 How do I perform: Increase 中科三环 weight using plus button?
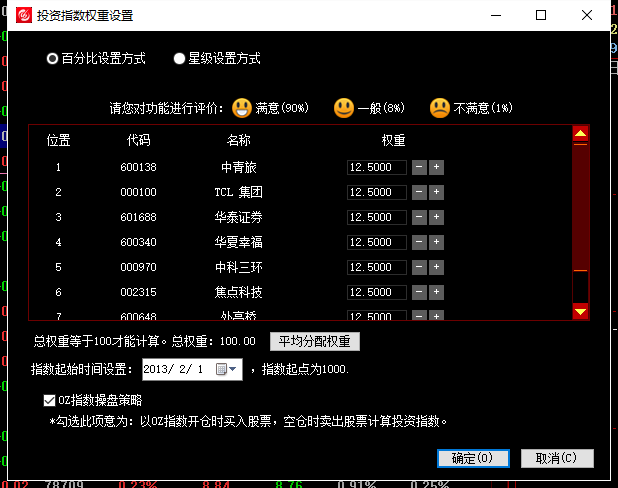pyautogui.click(x=436, y=267)
